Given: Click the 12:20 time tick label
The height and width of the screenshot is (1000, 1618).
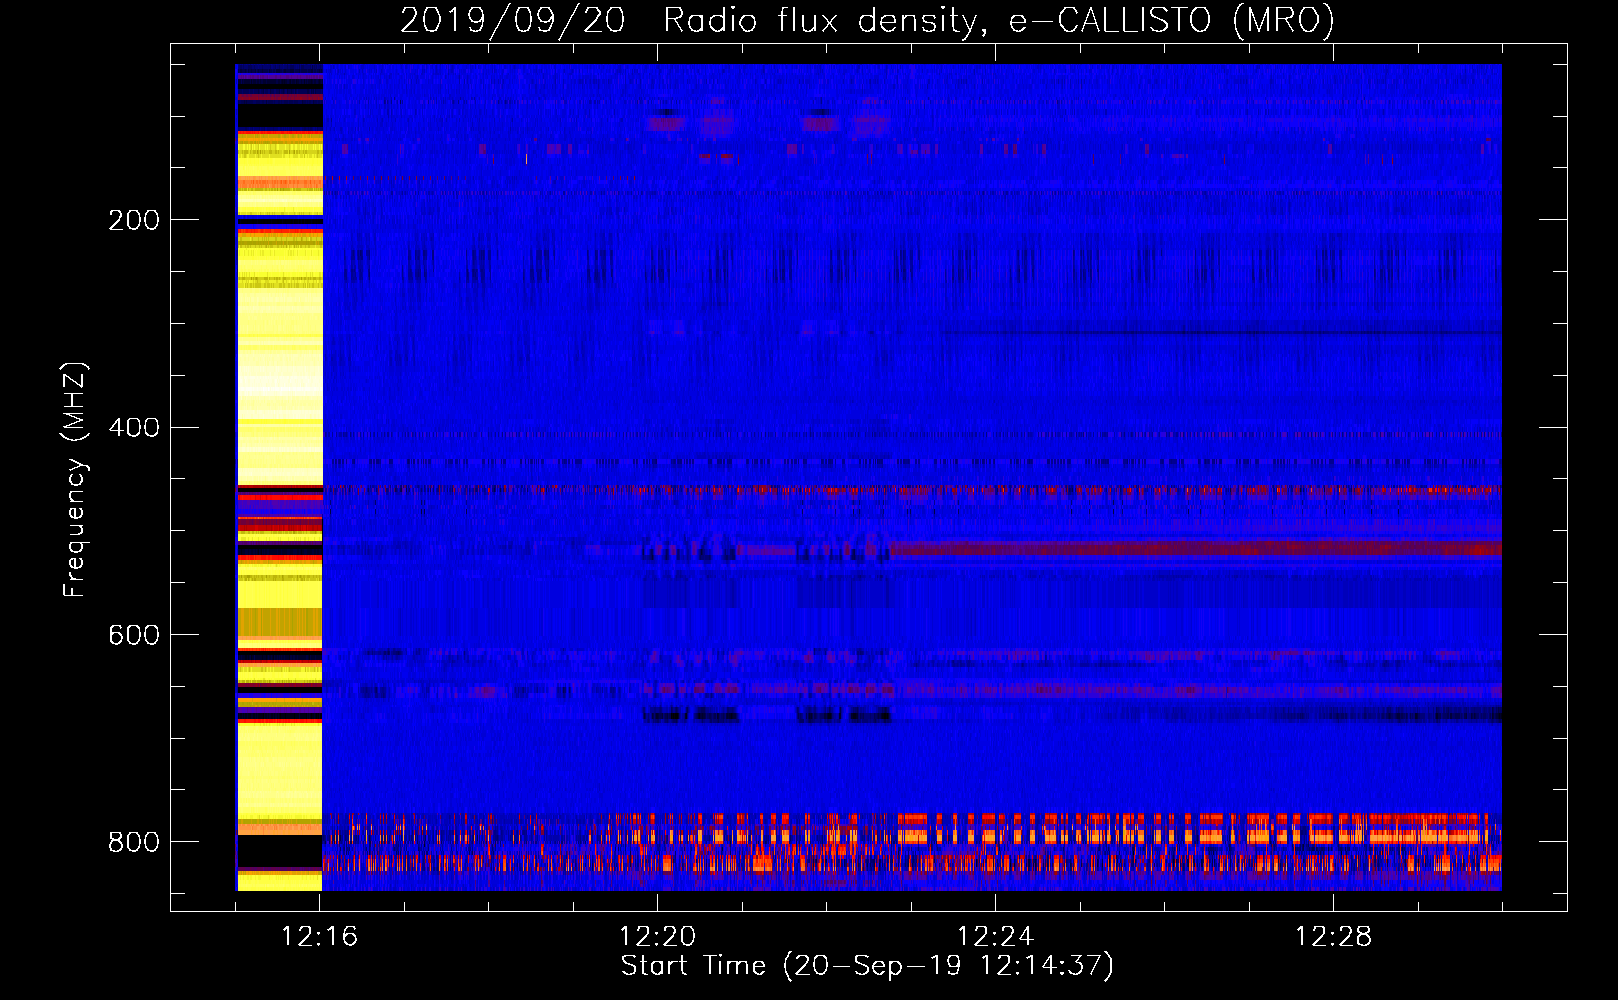Looking at the screenshot, I should [x=657, y=936].
